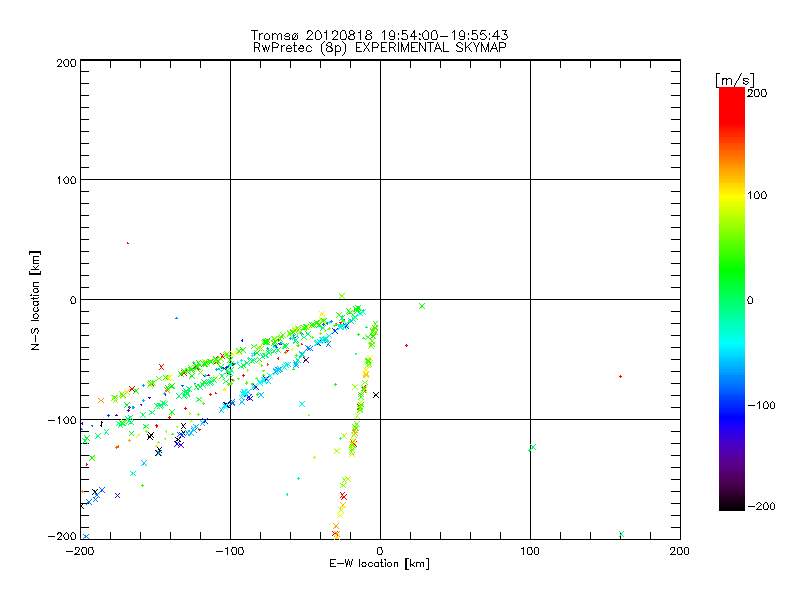Click the green cross at bottom right near E-W 160
This screenshot has width=800, height=600.
click(621, 534)
